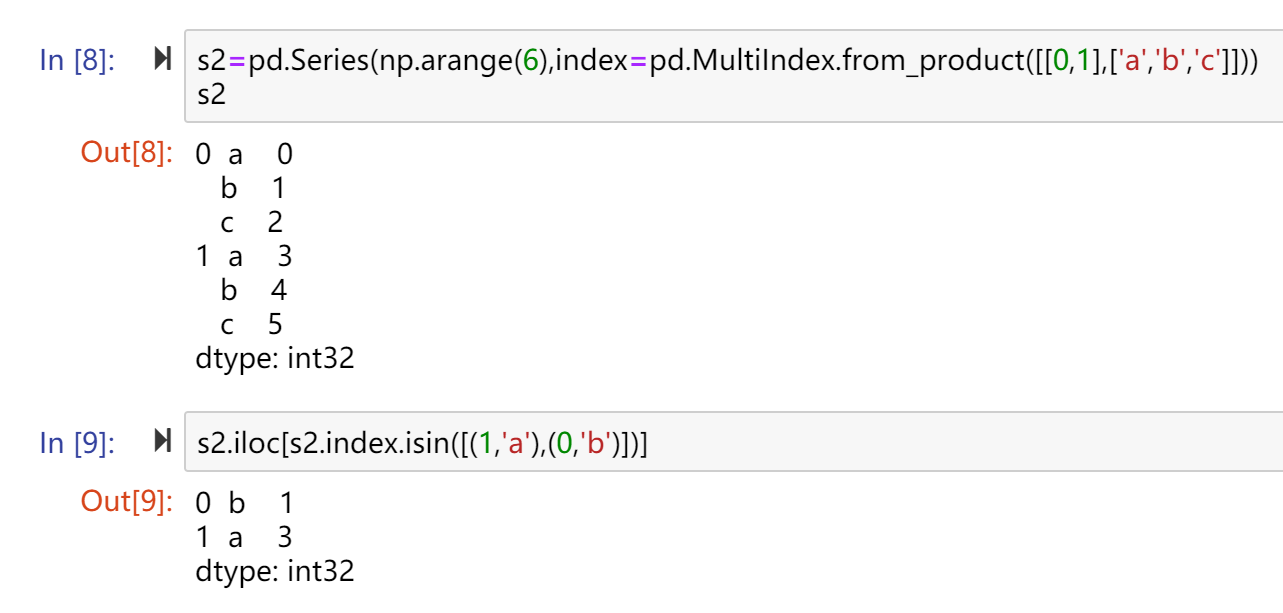Place cursor on np.arange in cell 8

(446, 61)
